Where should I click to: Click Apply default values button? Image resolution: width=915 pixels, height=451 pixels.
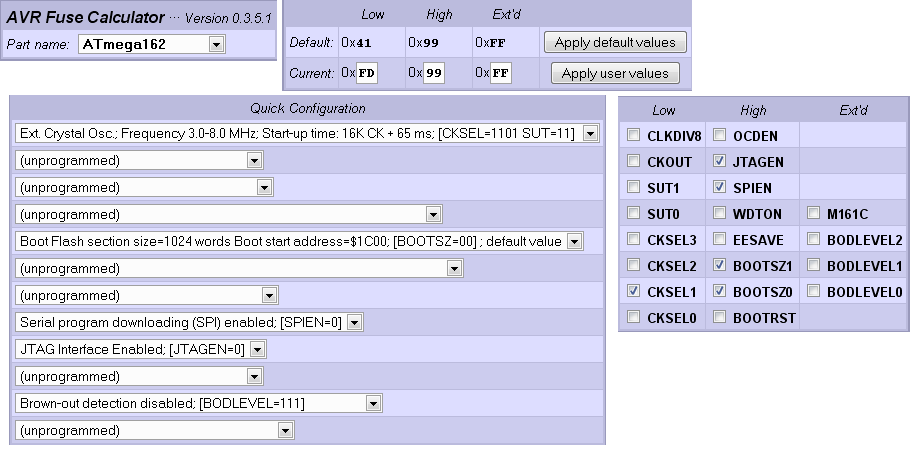click(x=615, y=43)
